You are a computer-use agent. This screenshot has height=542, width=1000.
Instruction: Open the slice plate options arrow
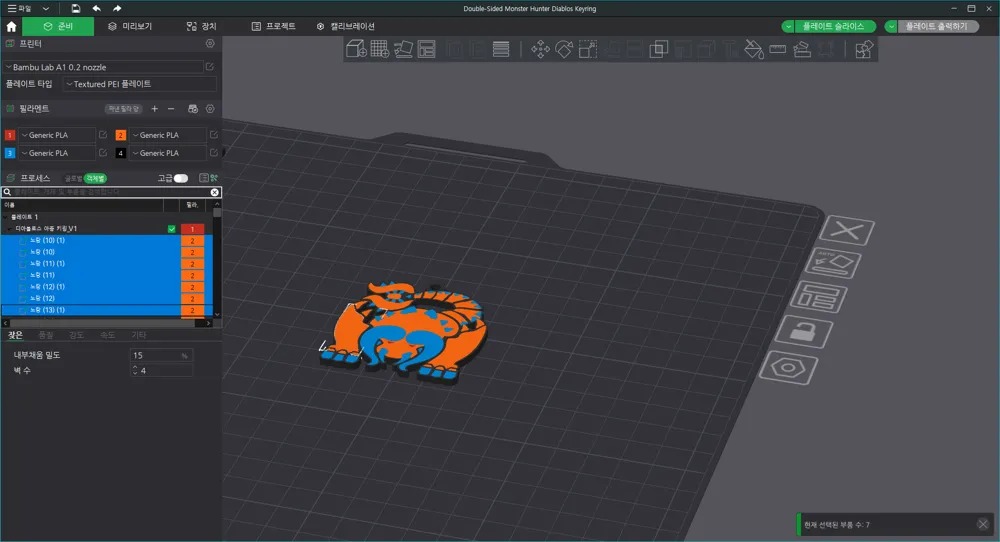coord(789,26)
